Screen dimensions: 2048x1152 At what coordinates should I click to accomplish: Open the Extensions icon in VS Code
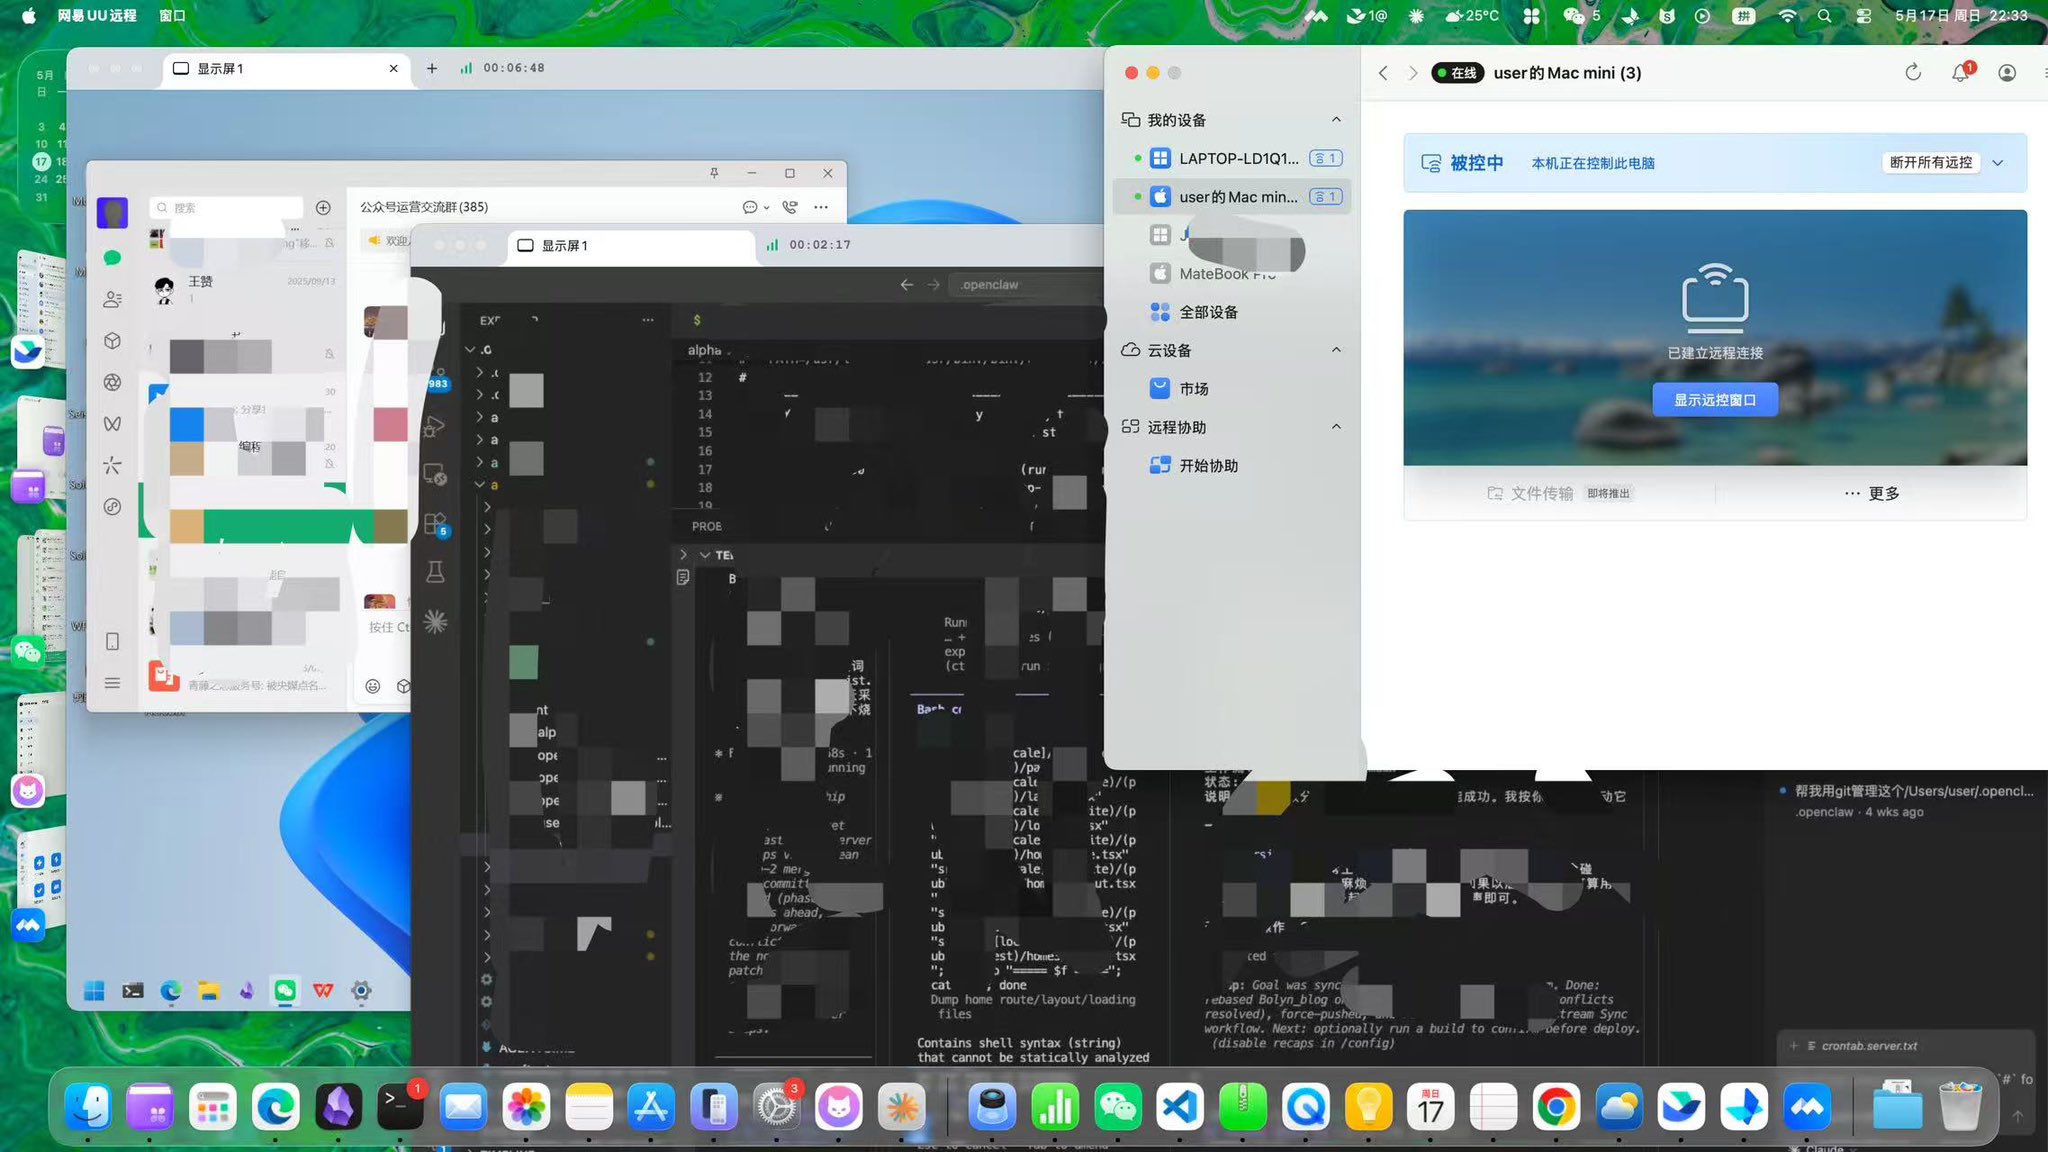click(435, 524)
